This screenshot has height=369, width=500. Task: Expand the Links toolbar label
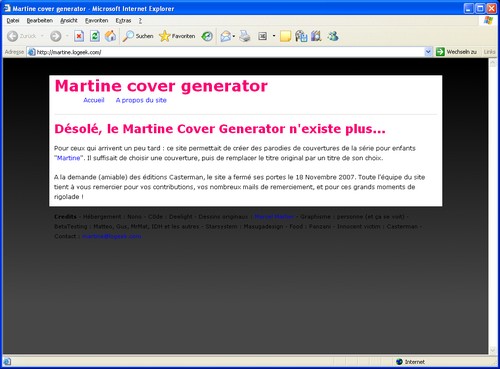(x=489, y=52)
